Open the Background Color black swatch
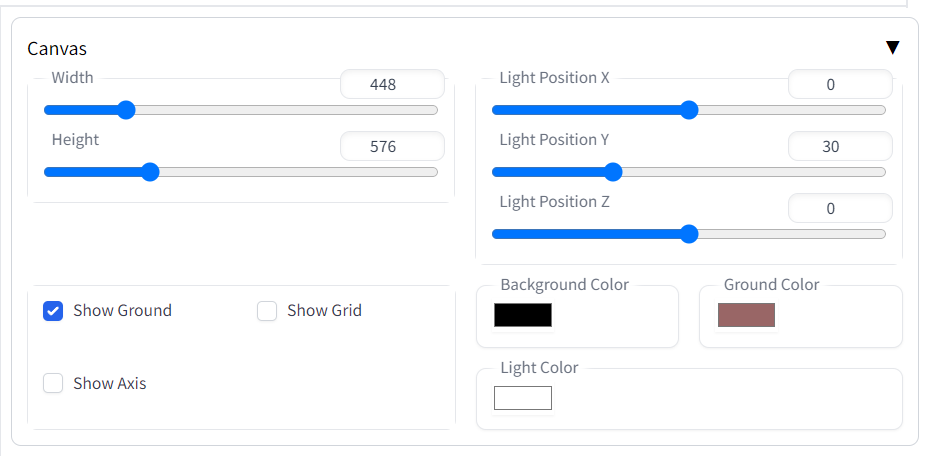The width and height of the screenshot is (928, 456). pos(523,315)
